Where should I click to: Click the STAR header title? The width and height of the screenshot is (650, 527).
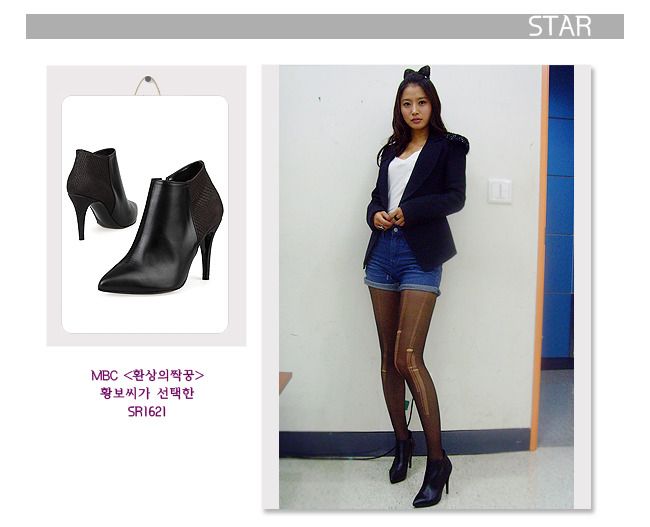[x=559, y=26]
